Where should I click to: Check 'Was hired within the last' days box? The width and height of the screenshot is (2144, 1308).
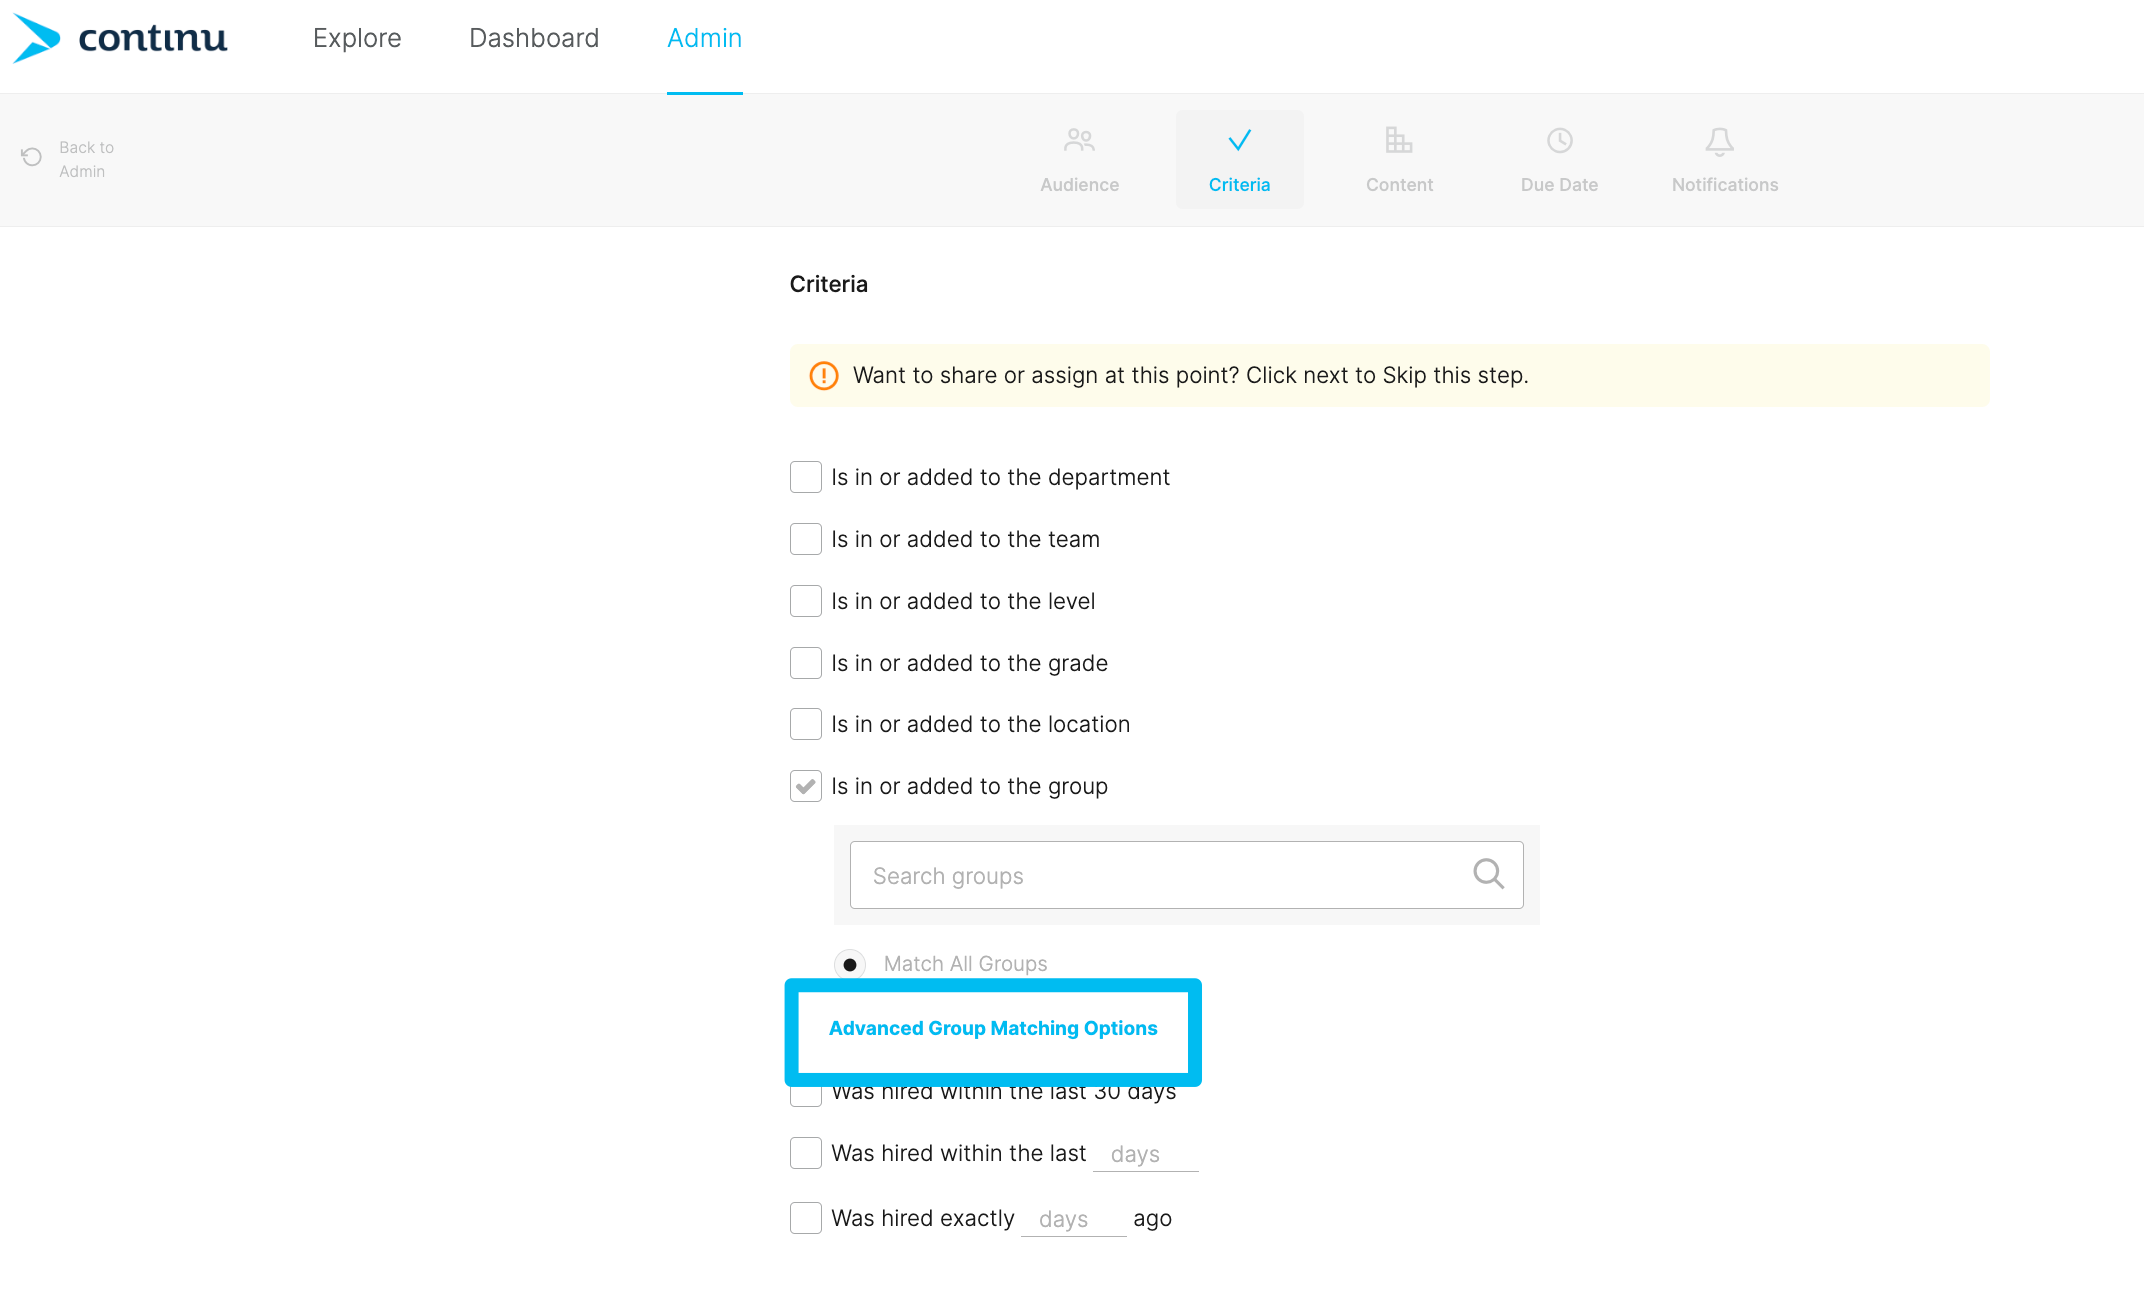(805, 1153)
